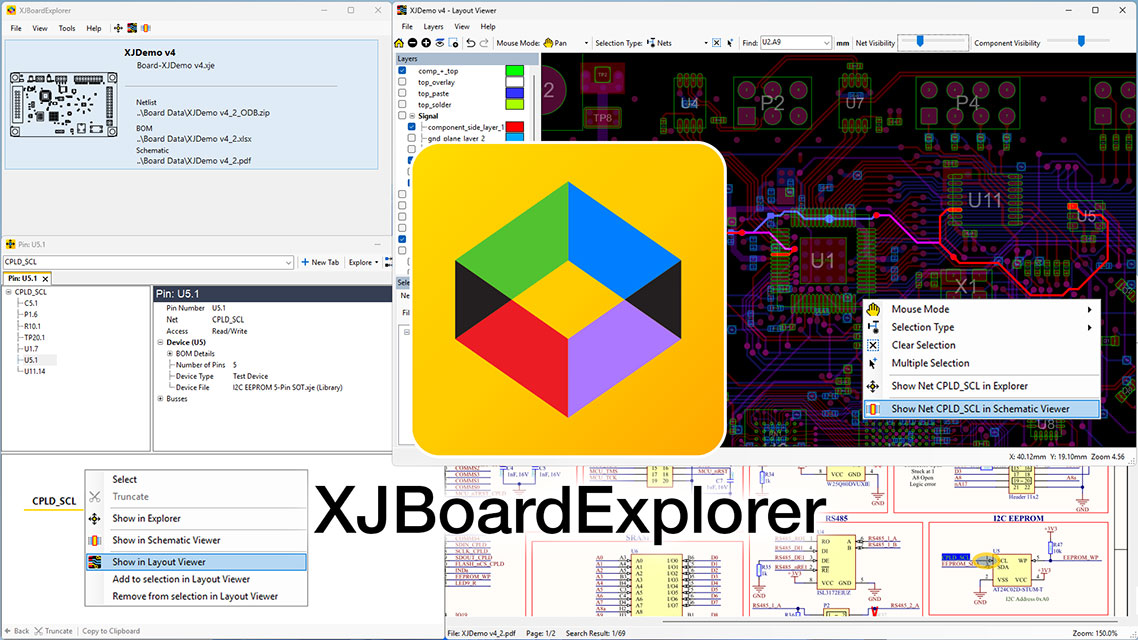Choose Show Net CPLD_SCL in Schematic Viewer

pos(981,409)
